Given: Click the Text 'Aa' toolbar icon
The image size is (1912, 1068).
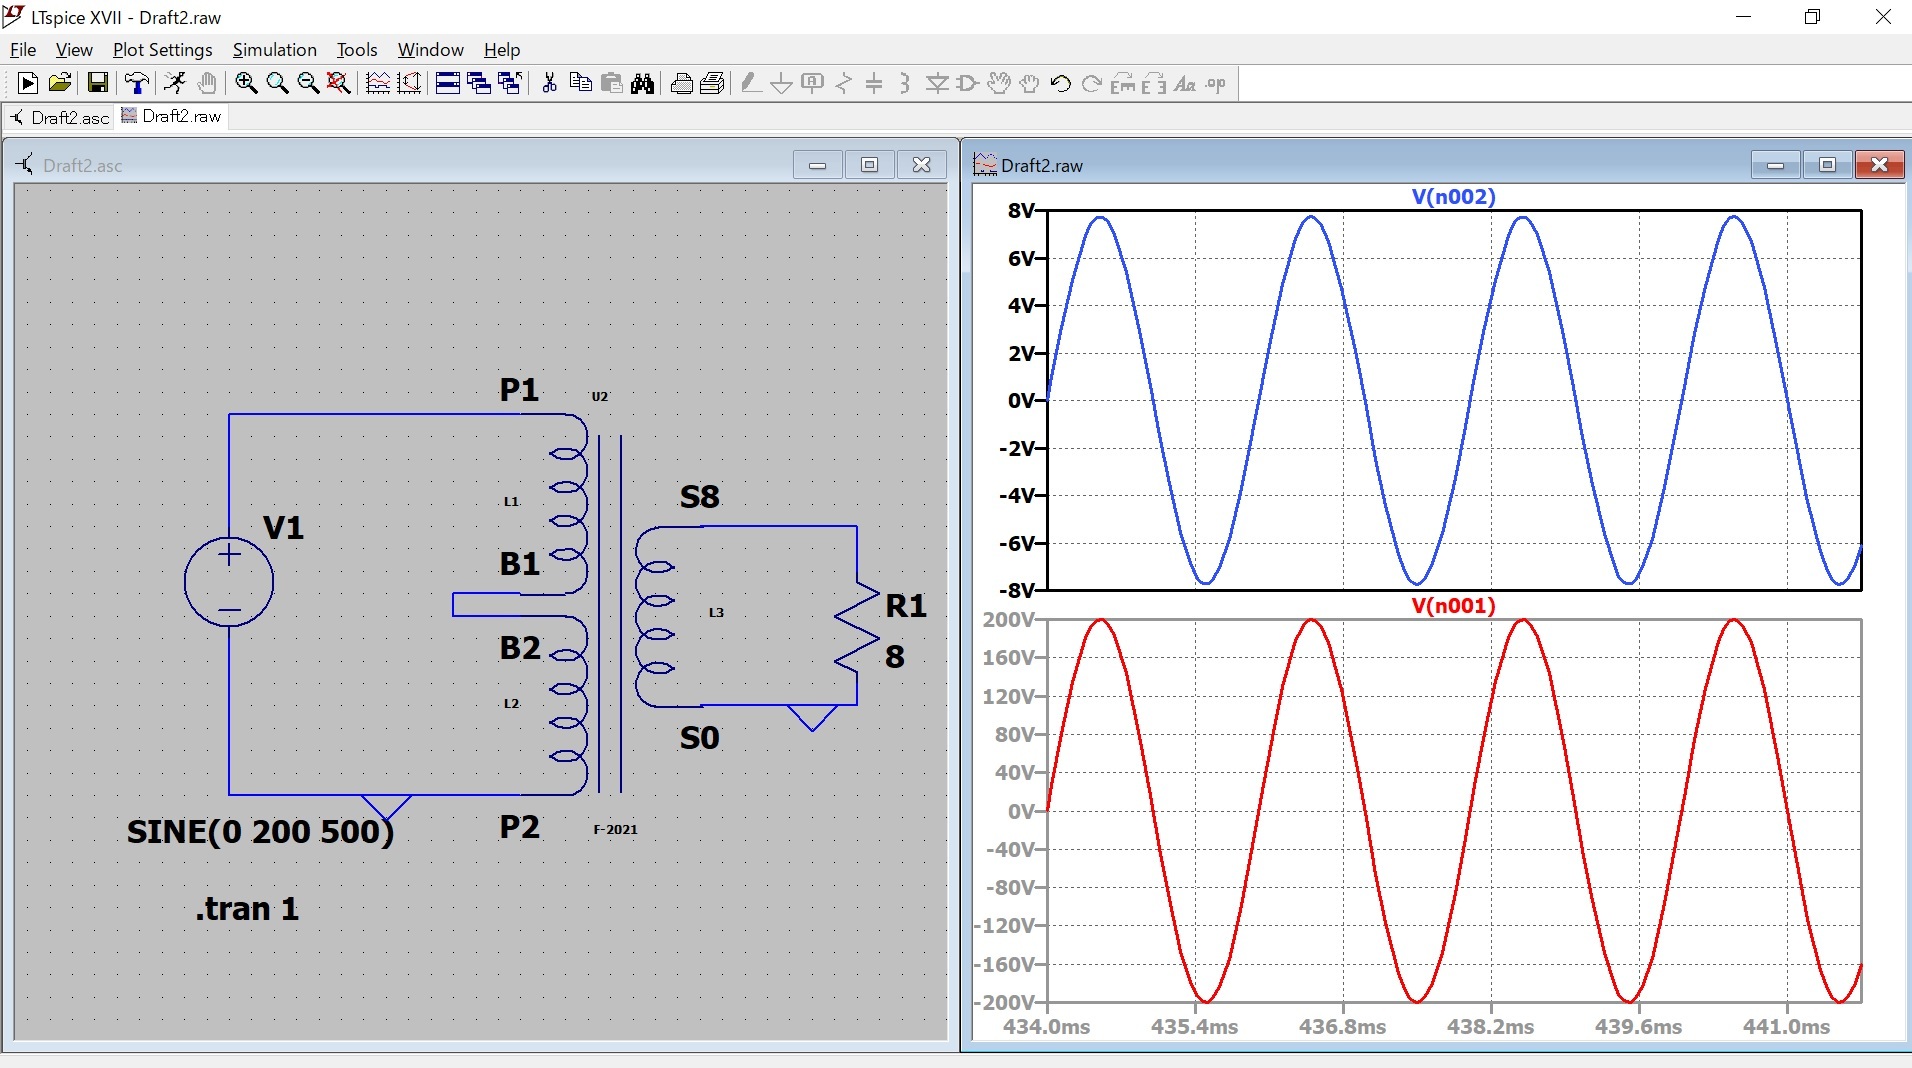Looking at the screenshot, I should (1185, 84).
